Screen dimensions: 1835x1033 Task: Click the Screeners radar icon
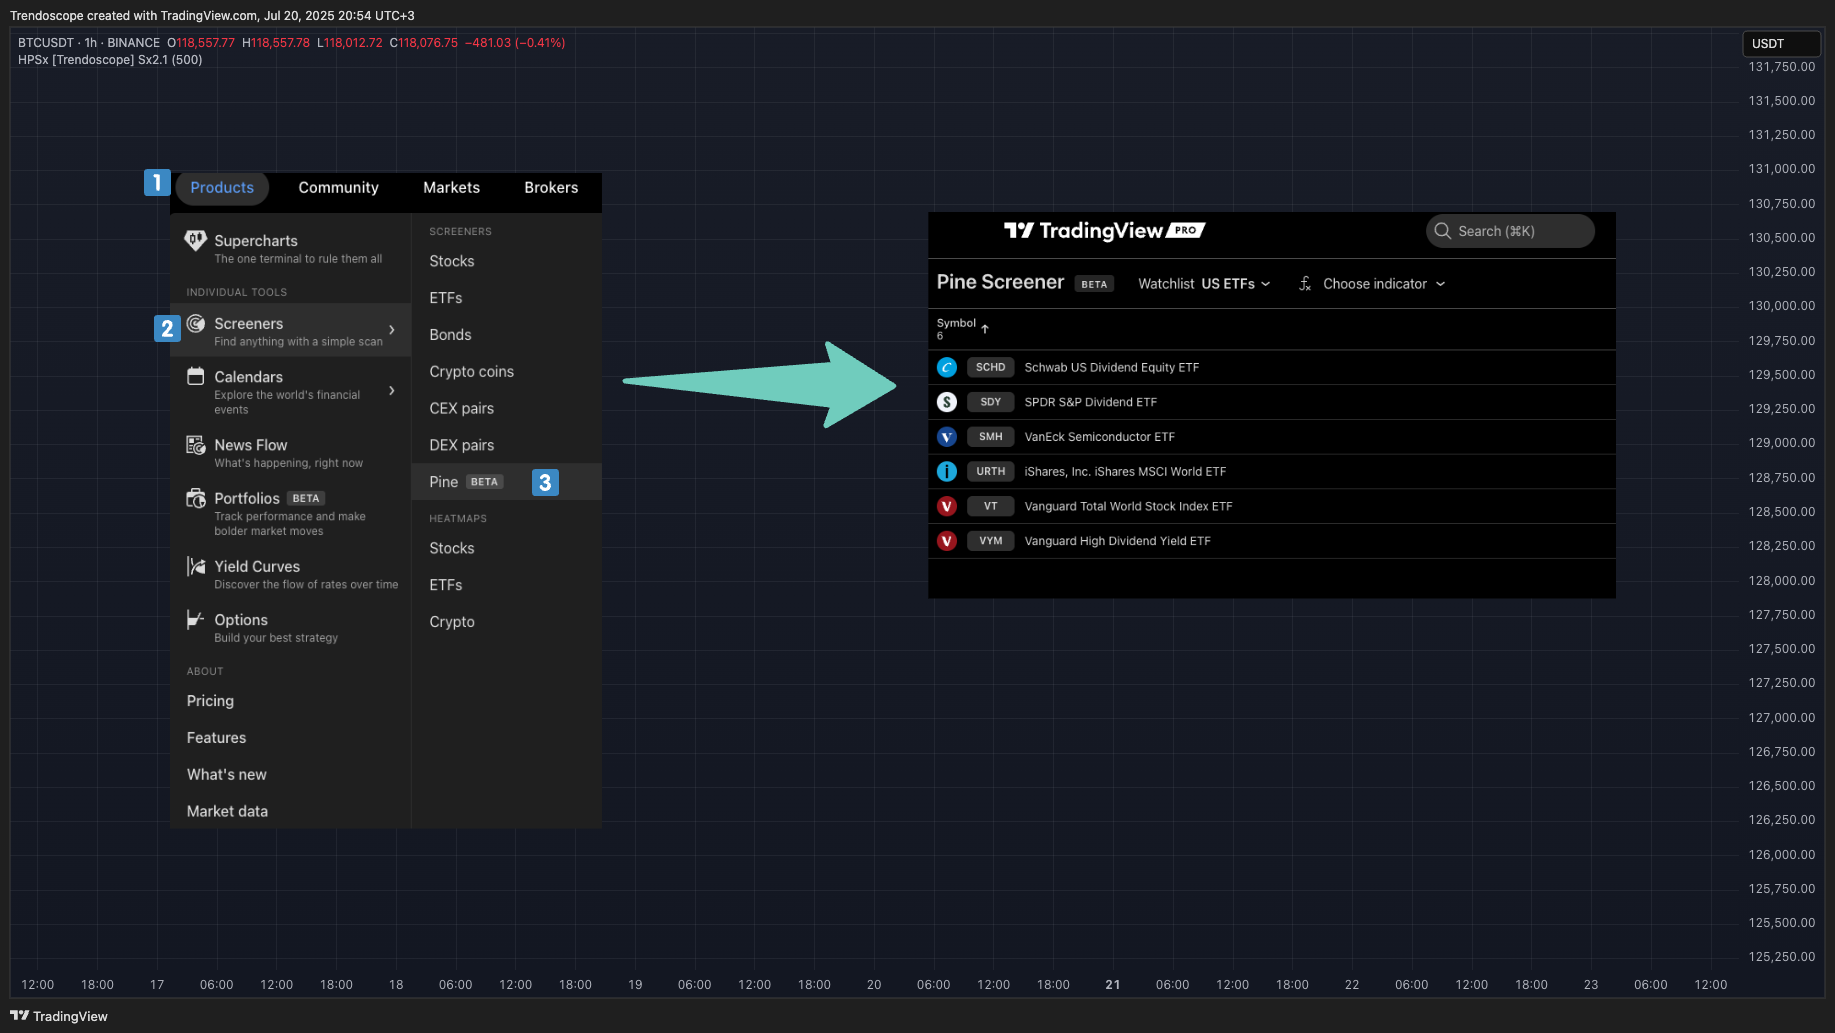[196, 324]
